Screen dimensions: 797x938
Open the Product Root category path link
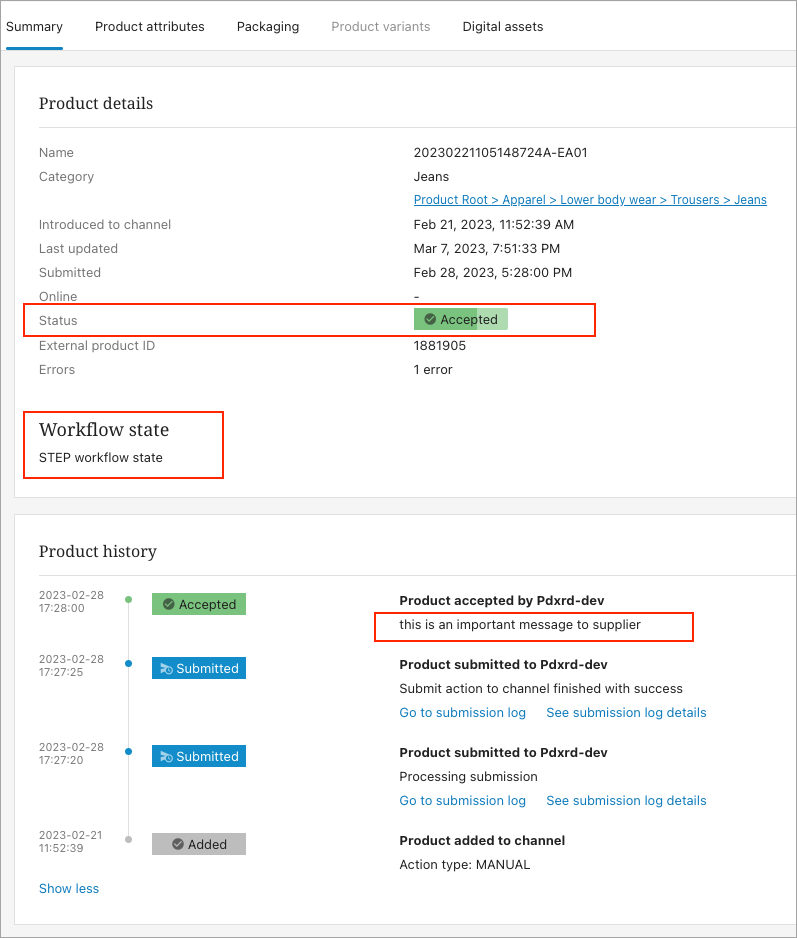[x=590, y=200]
